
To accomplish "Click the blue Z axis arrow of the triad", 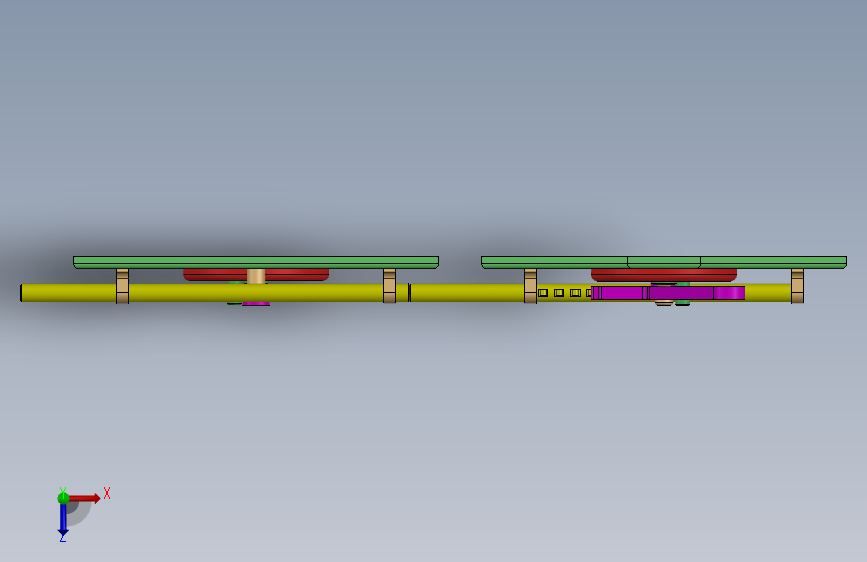I will pos(63,520).
